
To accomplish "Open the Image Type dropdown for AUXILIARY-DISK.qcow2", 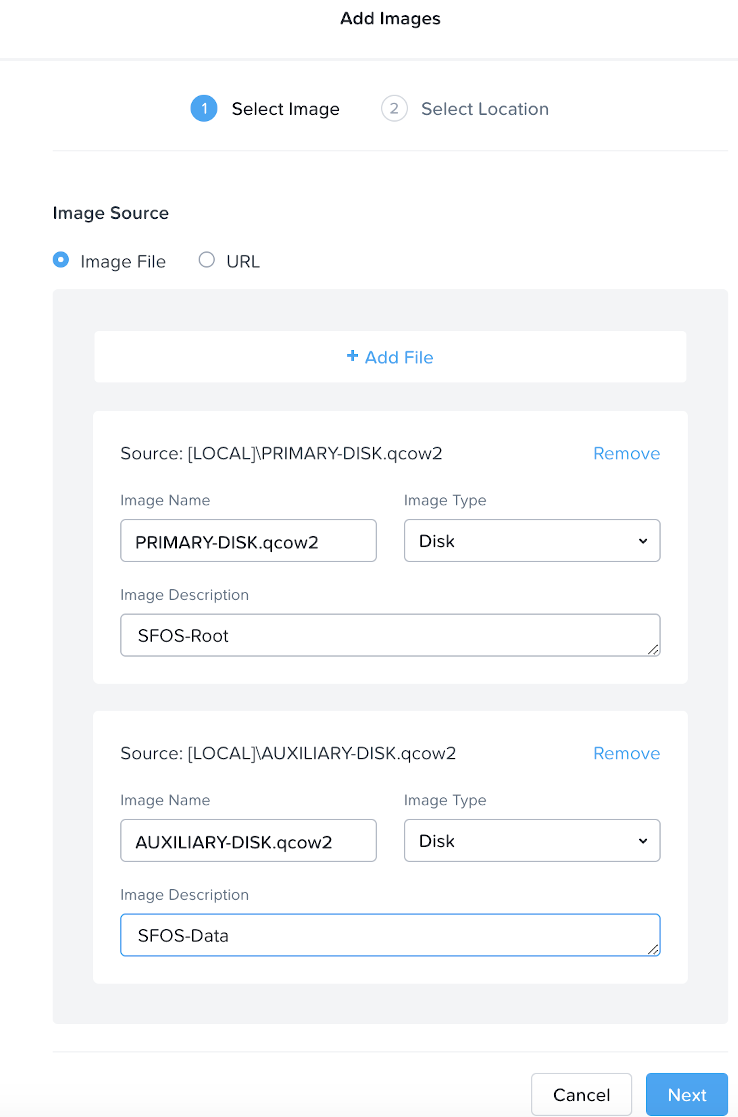I will click(531, 840).
